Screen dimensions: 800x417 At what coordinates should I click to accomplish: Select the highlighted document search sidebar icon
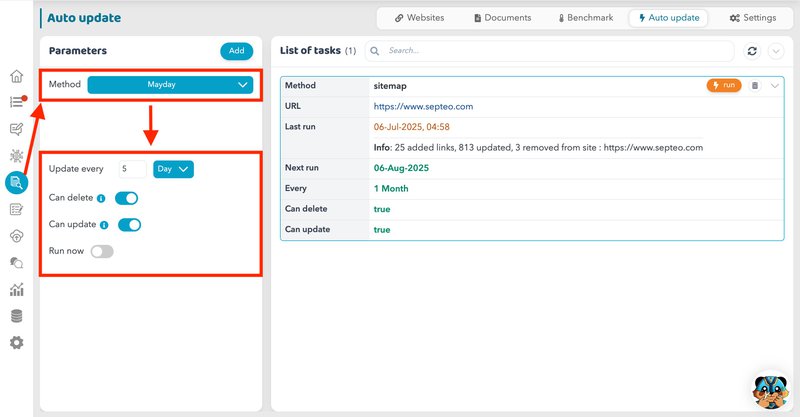[x=16, y=182]
